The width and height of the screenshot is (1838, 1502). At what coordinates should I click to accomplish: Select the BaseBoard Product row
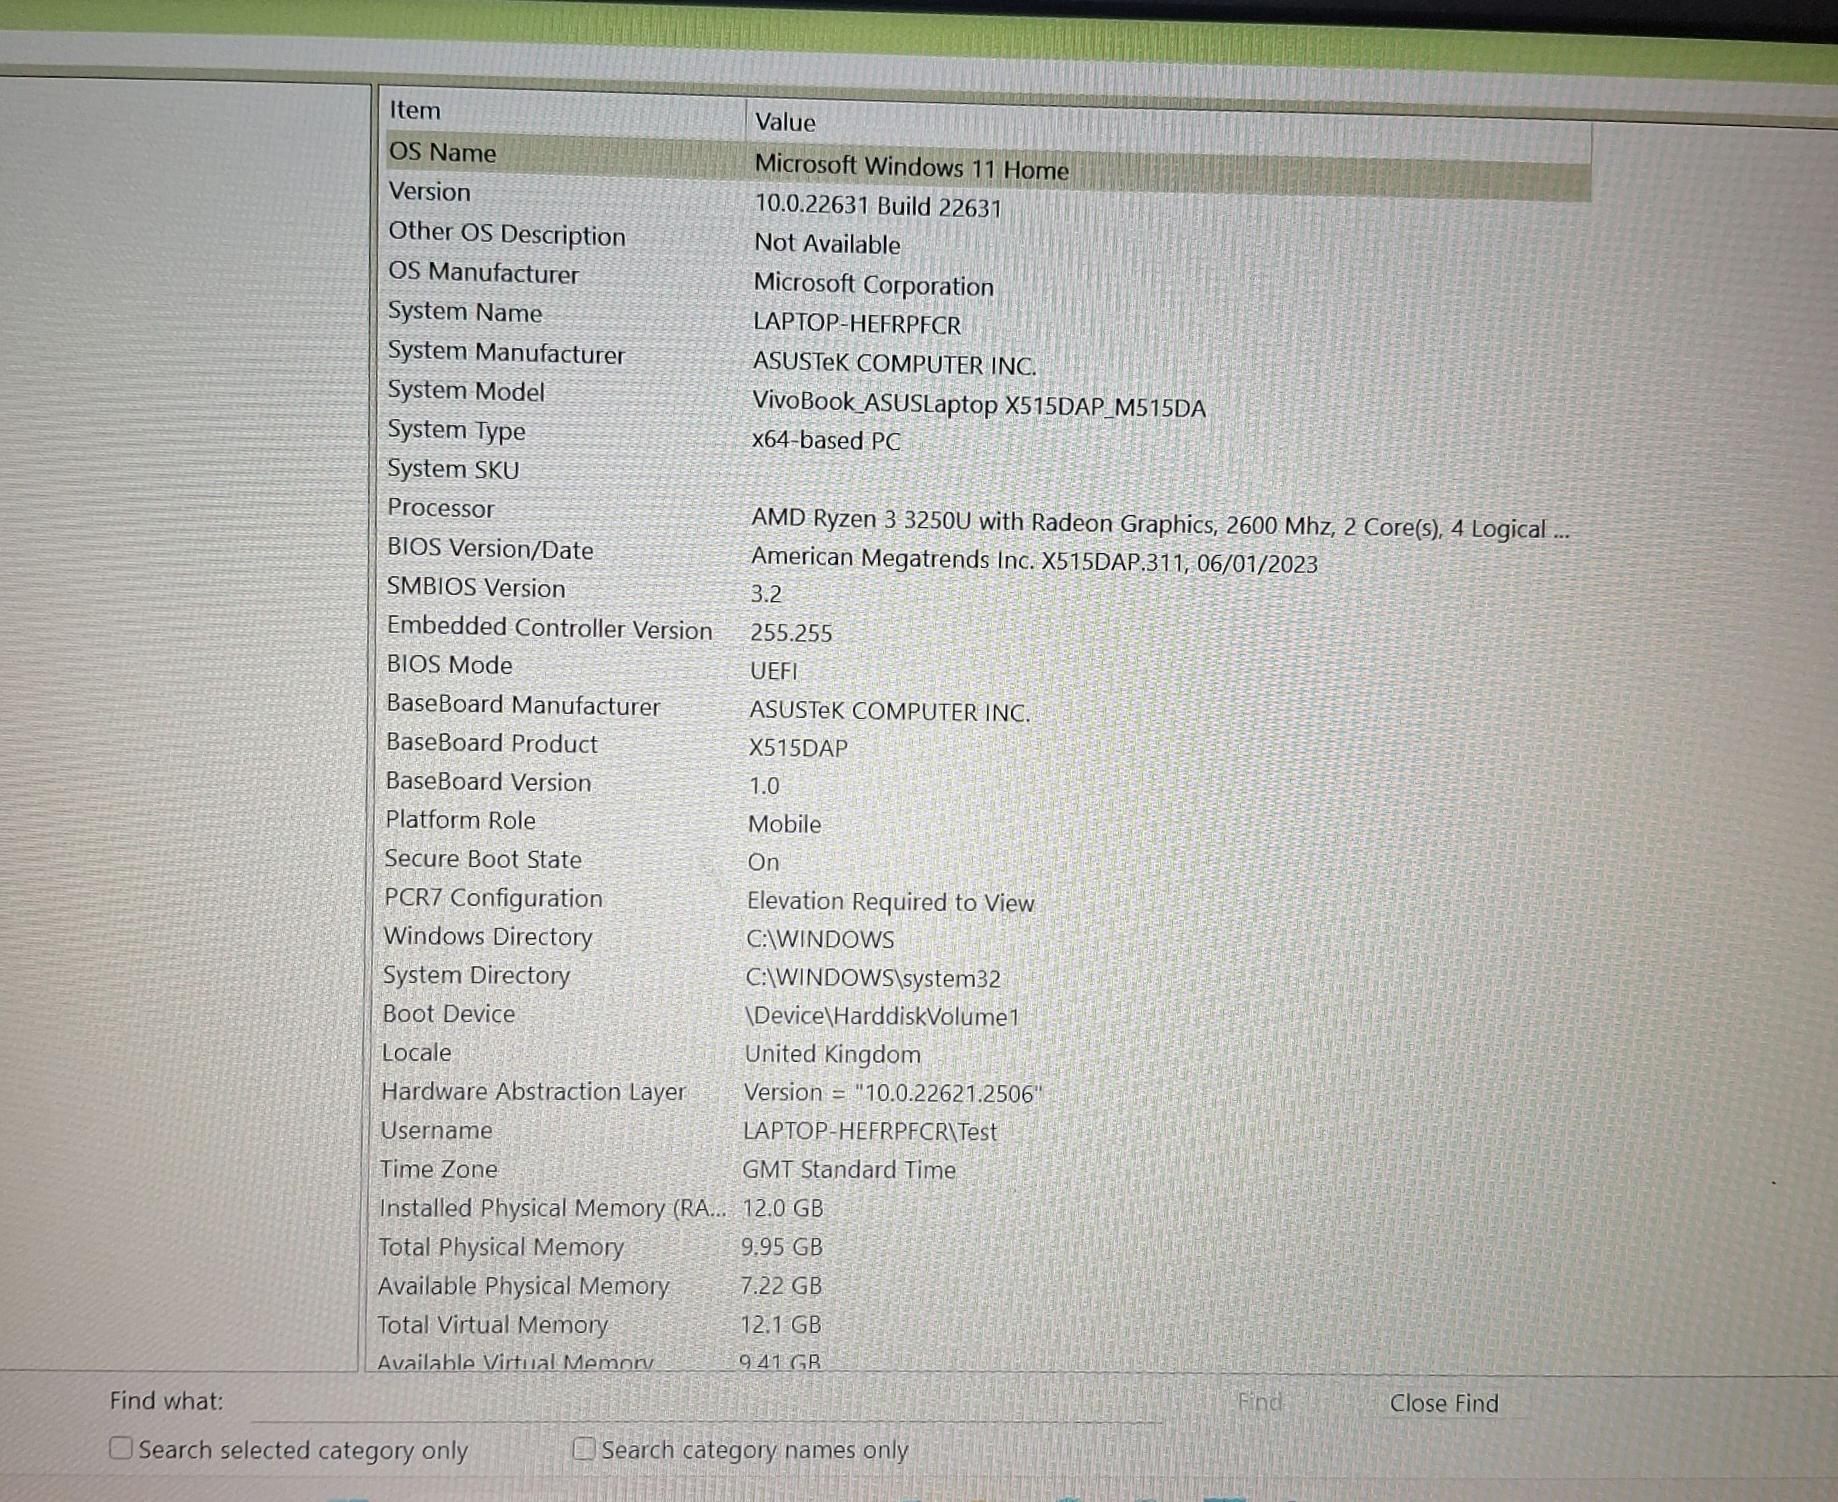click(492, 743)
